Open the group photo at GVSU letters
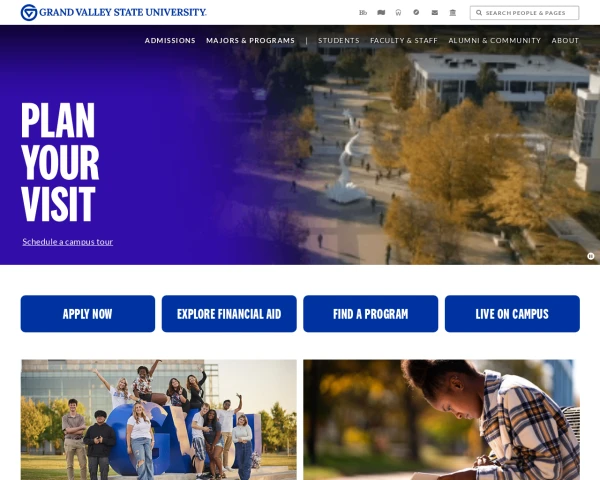Screen dimensions: 600x480 point(159,420)
